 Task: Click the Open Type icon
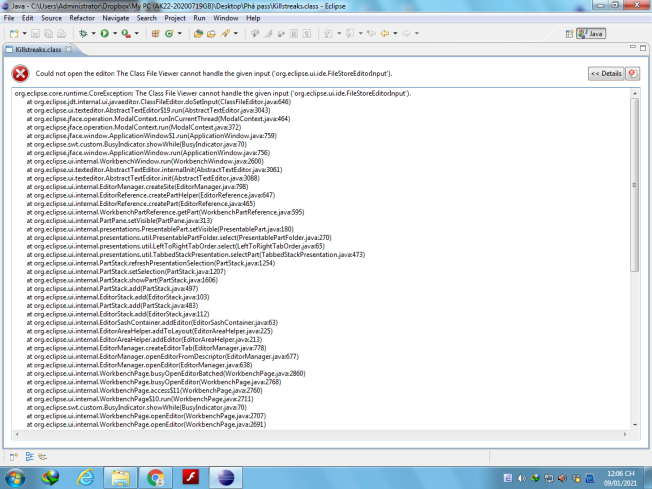pos(198,34)
